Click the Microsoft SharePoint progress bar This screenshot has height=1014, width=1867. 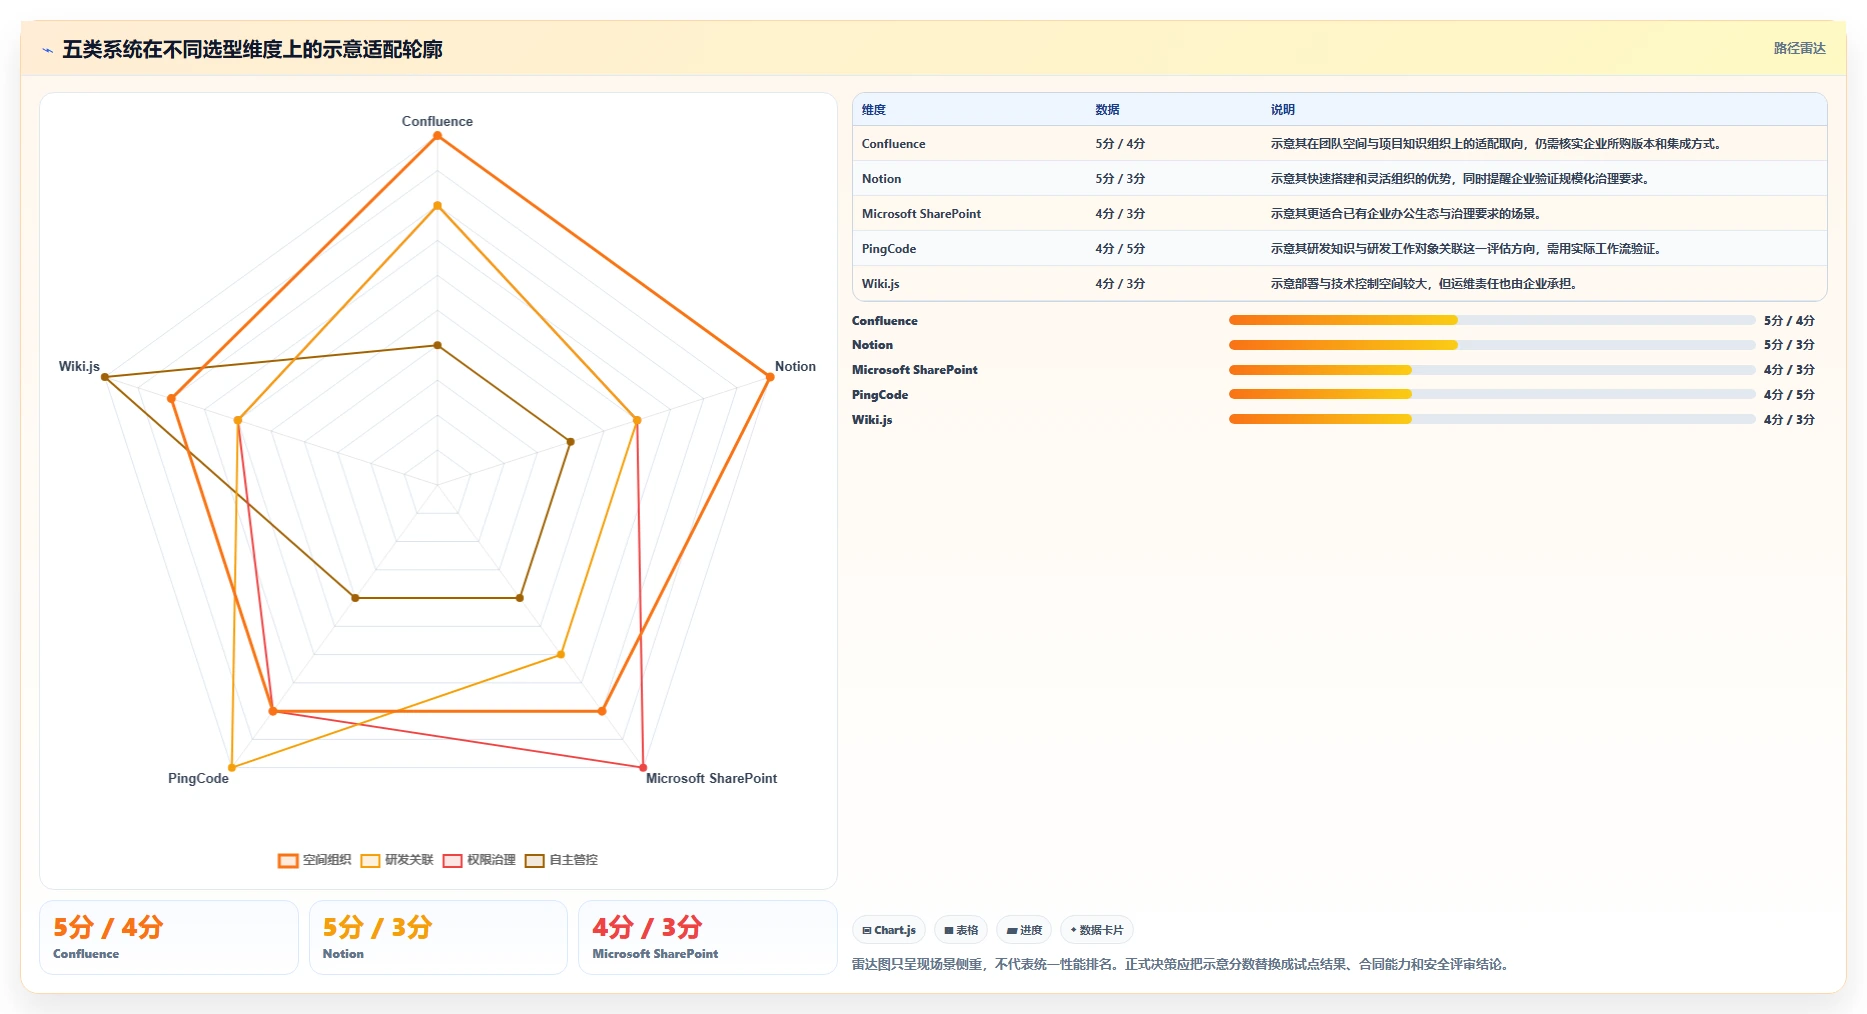pos(1492,370)
